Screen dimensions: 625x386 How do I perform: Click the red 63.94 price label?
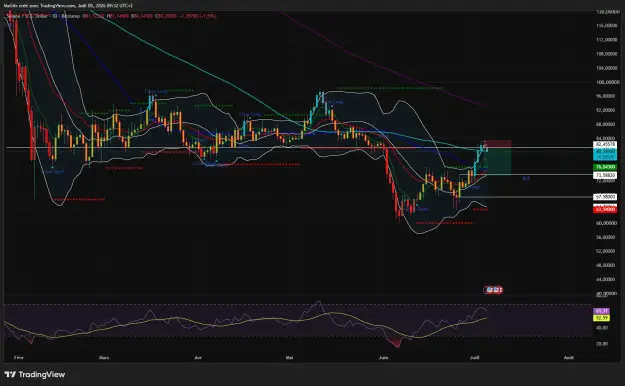pos(605,209)
